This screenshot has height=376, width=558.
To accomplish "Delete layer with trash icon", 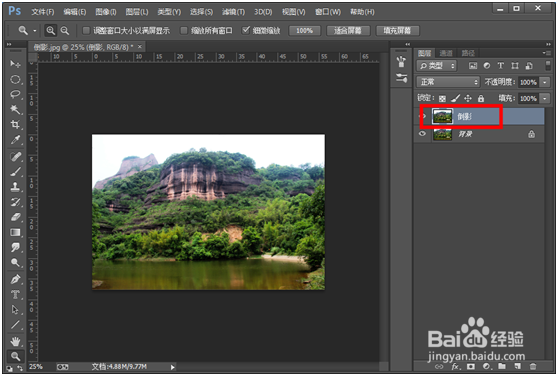I will pyautogui.click(x=533, y=366).
